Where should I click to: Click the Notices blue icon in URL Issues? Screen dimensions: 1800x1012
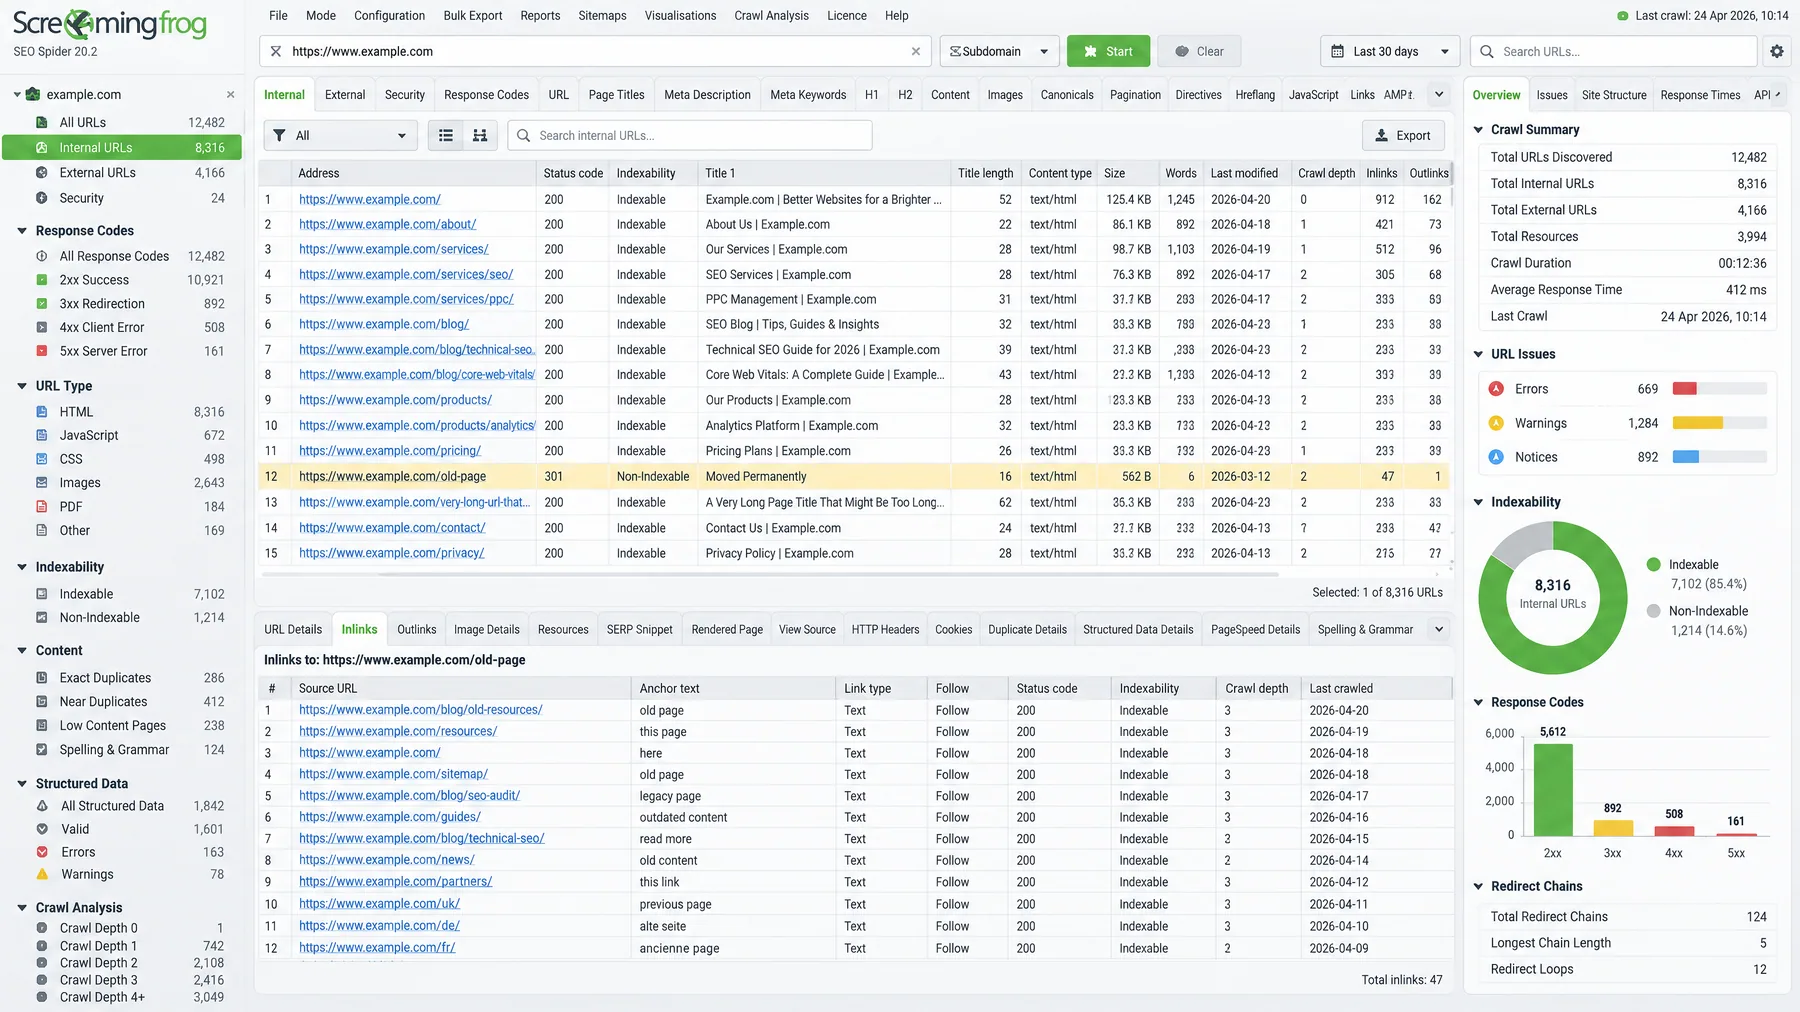pos(1496,457)
